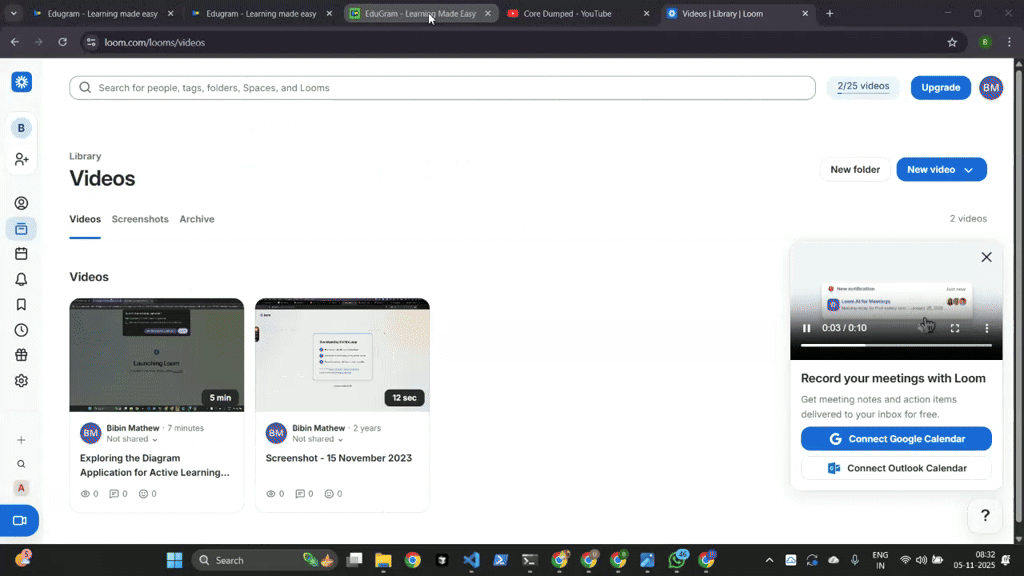
Task: View site information icon in address bar
Action: coord(91,42)
